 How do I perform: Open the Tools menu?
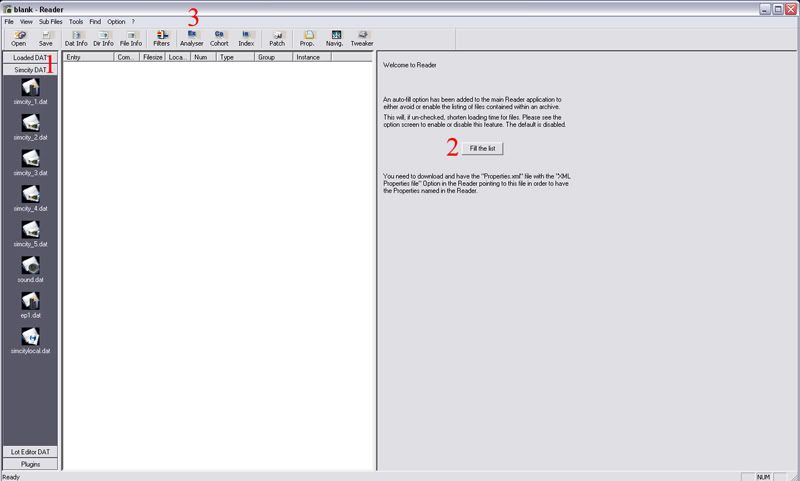click(76, 21)
